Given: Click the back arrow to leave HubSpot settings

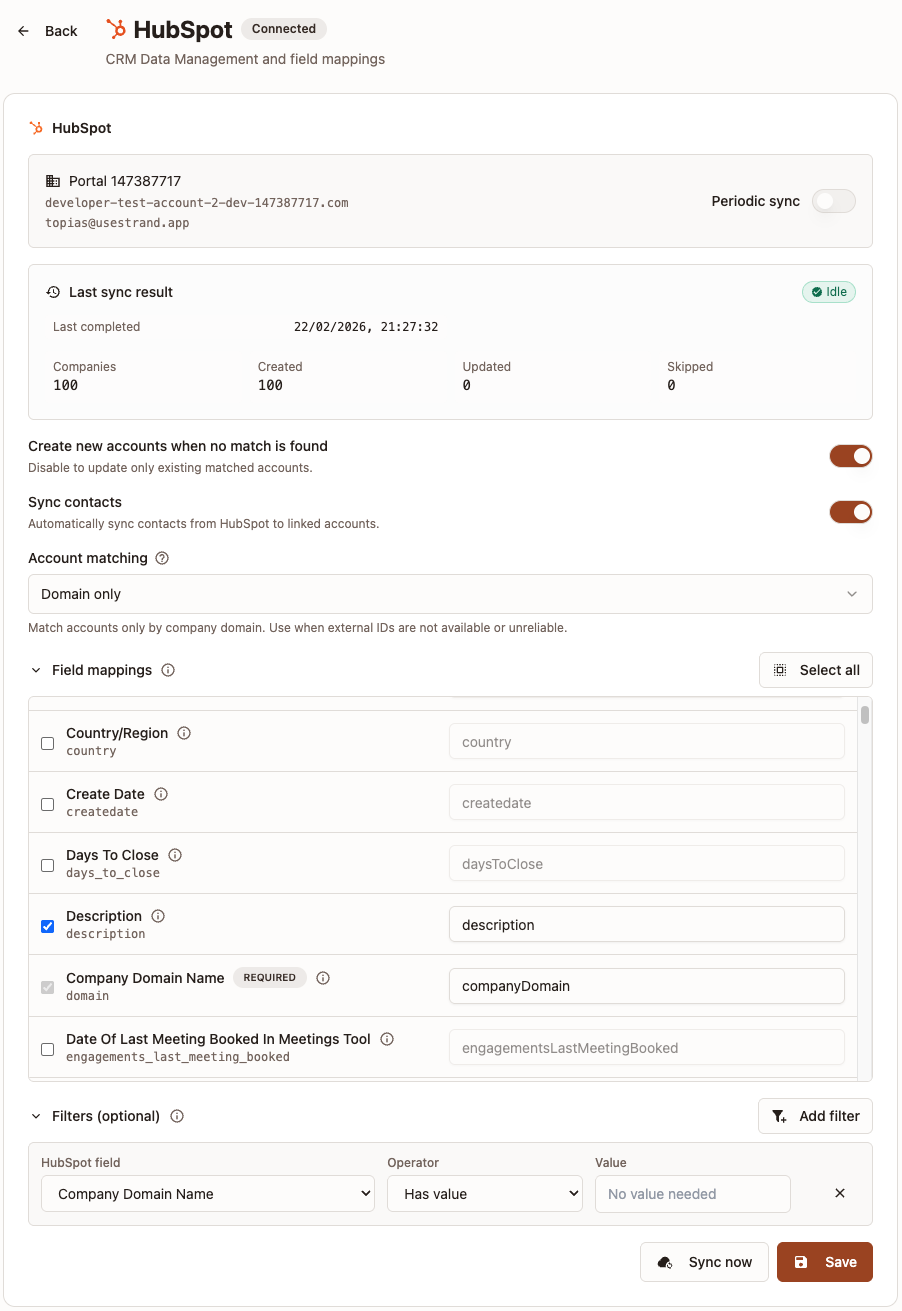Looking at the screenshot, I should tap(23, 31).
